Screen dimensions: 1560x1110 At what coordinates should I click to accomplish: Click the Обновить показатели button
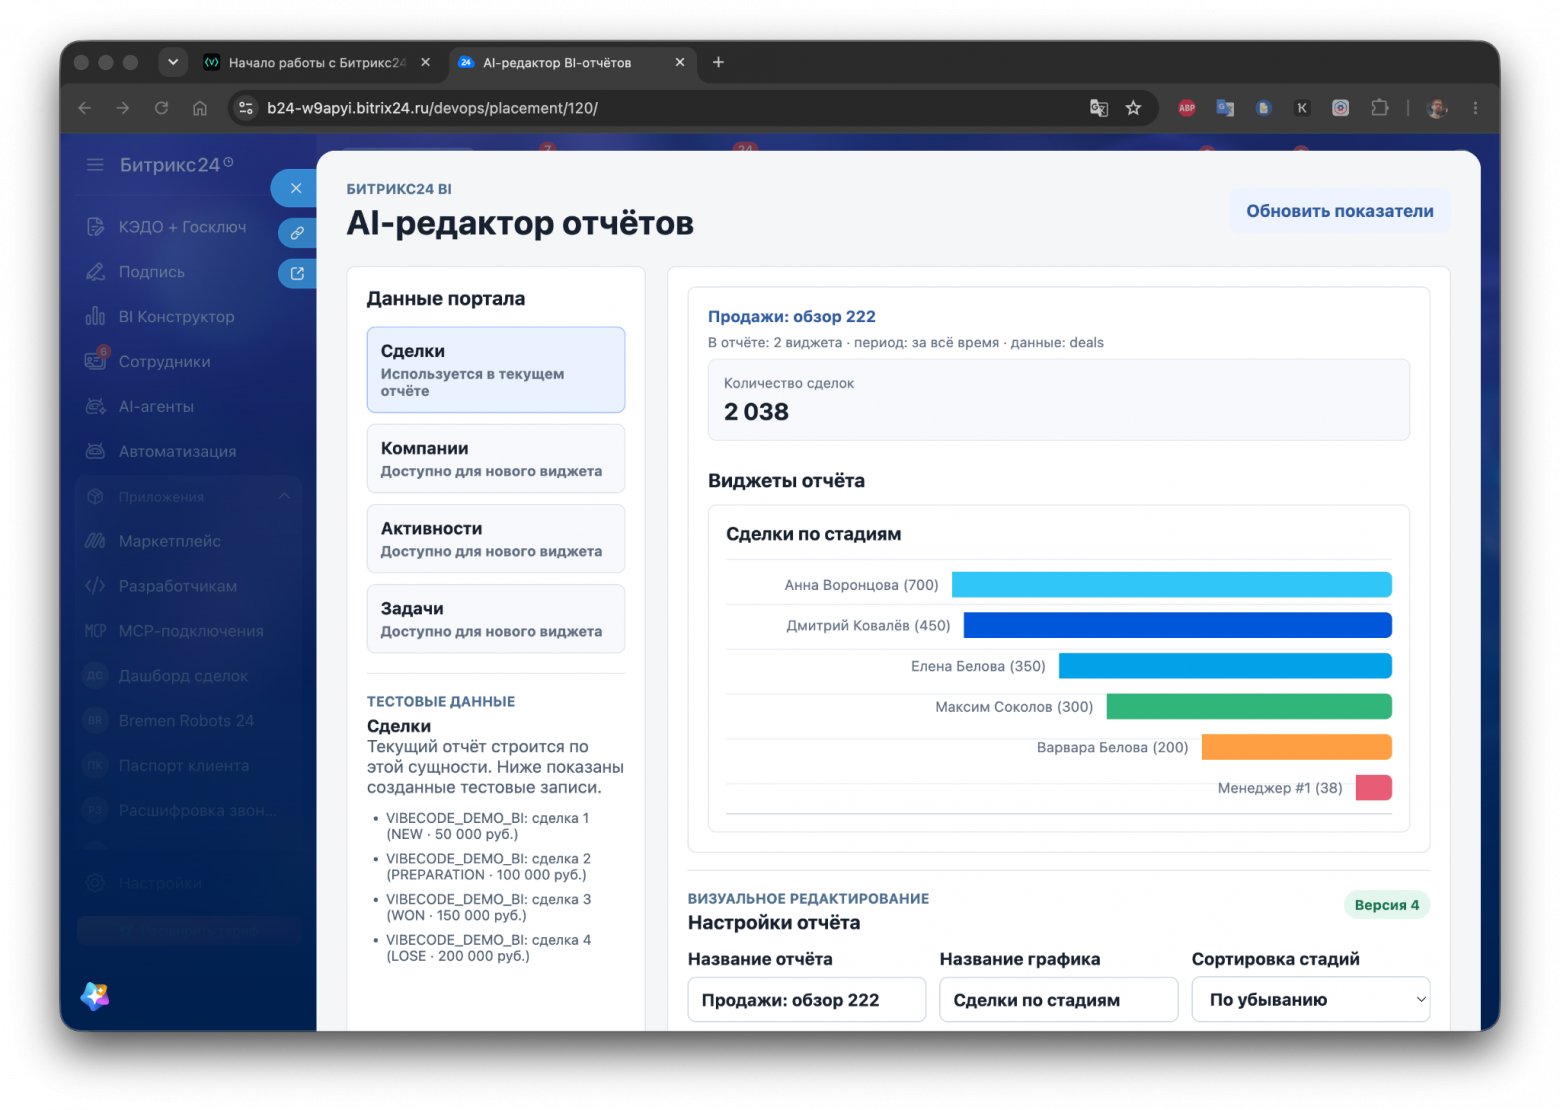(1340, 211)
